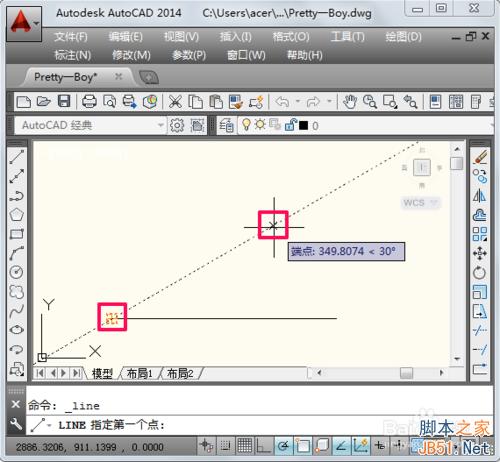This screenshot has width=500, height=462.
Task: Select the Line draw tool
Action: click(16, 157)
